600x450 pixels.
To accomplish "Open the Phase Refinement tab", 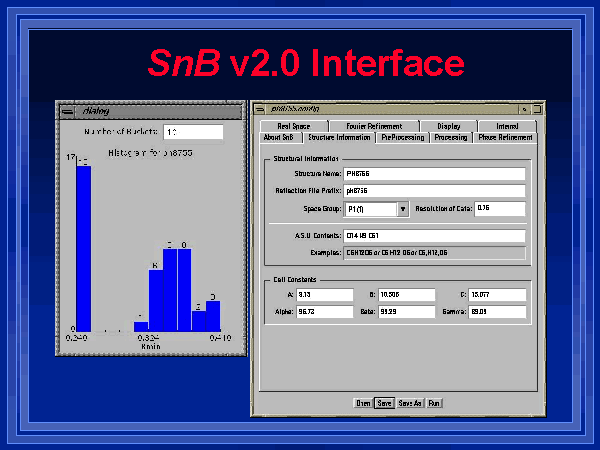I will tap(505, 138).
